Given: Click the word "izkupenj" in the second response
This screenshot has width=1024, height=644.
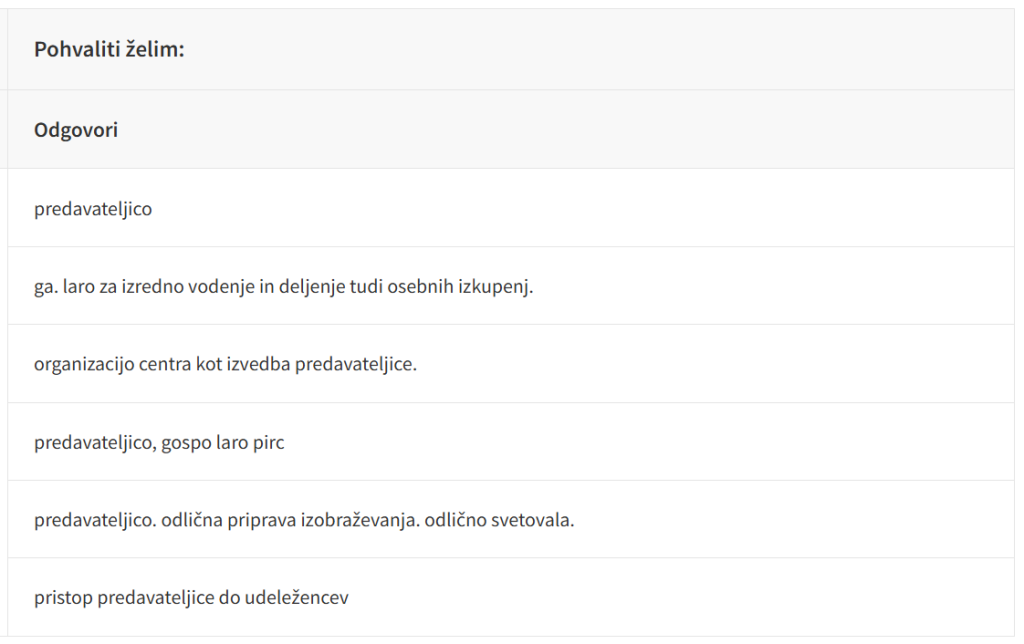Looking at the screenshot, I should pyautogui.click(x=502, y=287).
